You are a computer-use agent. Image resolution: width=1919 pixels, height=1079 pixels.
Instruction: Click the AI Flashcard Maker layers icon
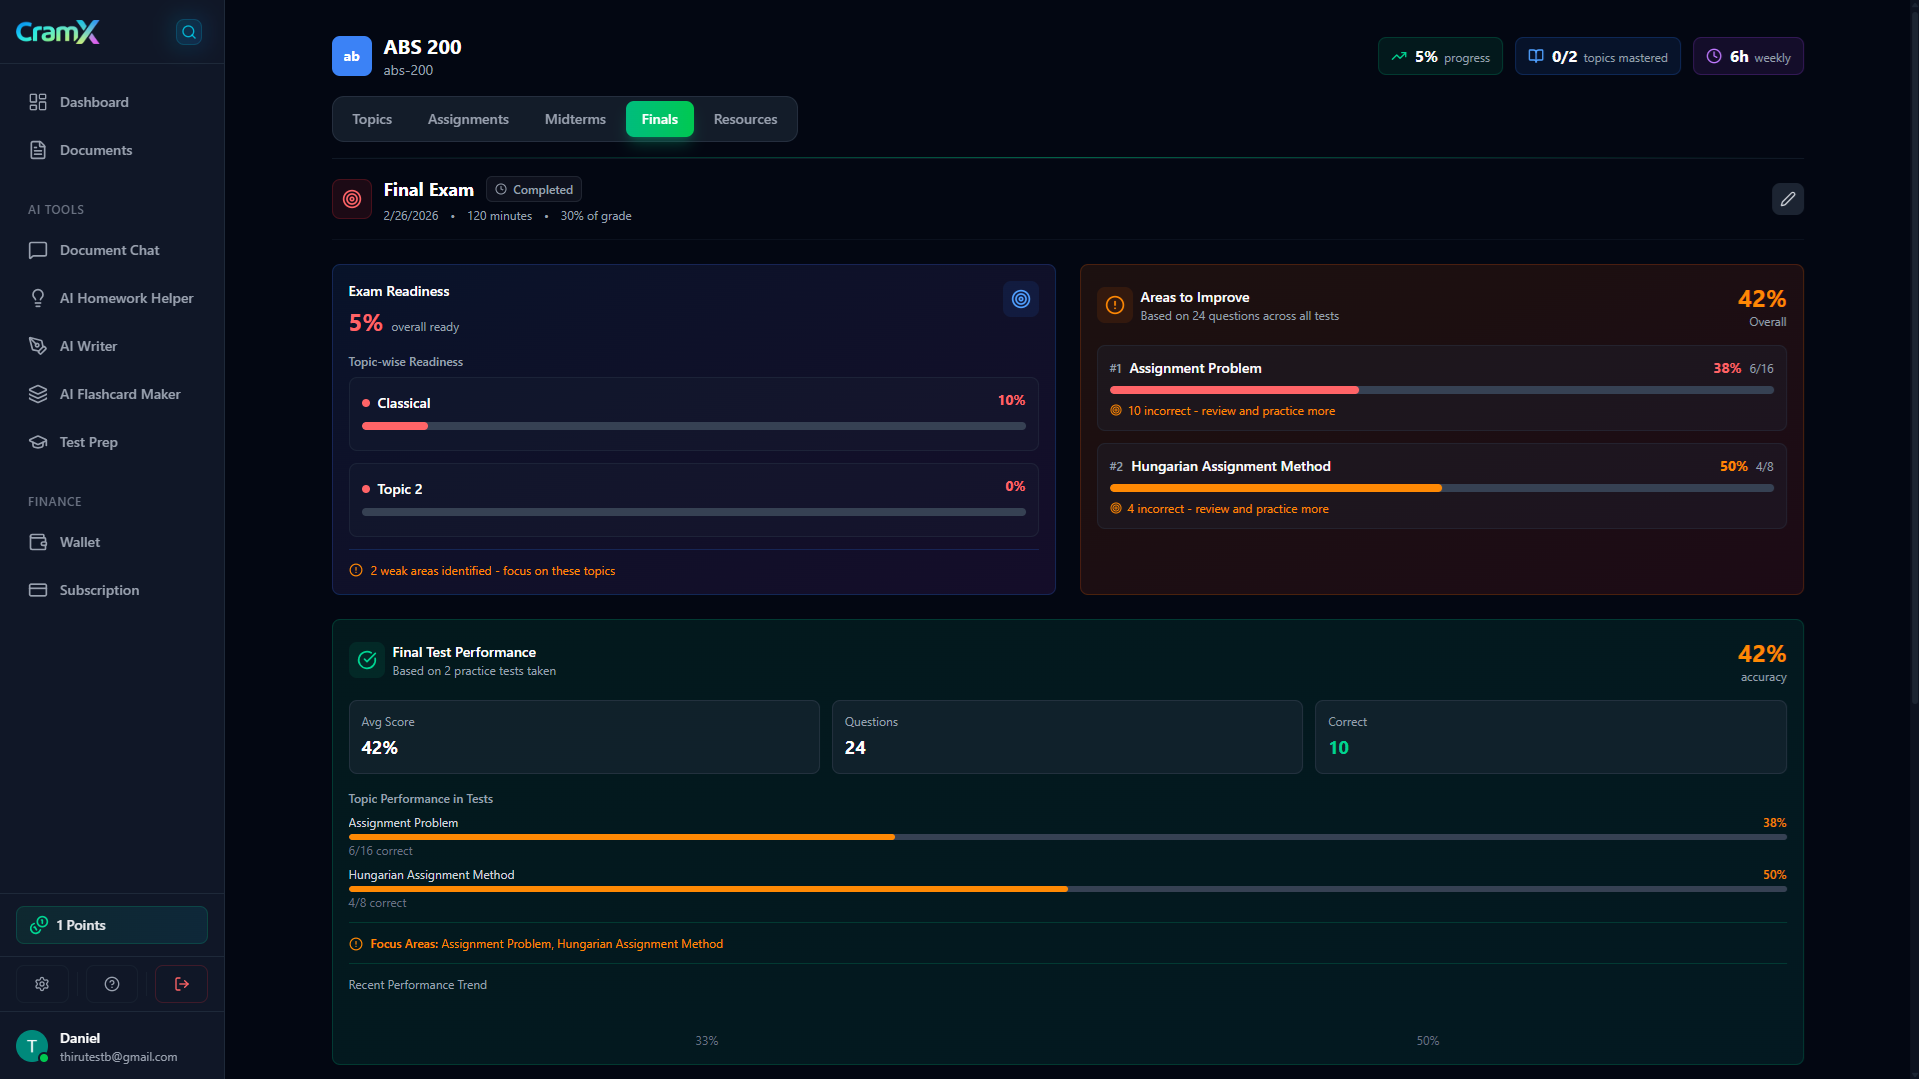coord(38,394)
